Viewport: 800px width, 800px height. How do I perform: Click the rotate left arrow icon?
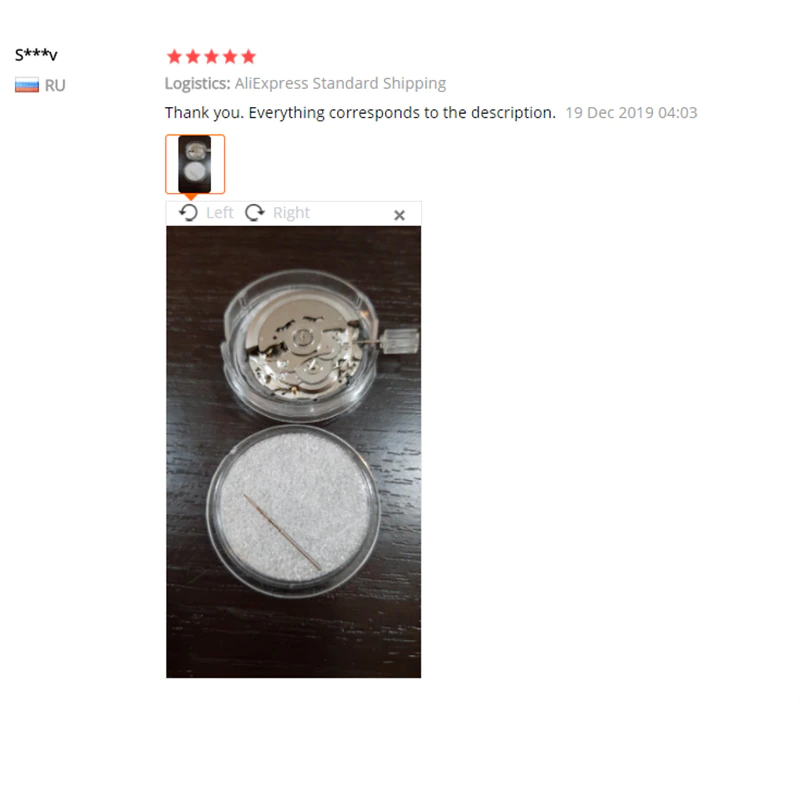(188, 212)
